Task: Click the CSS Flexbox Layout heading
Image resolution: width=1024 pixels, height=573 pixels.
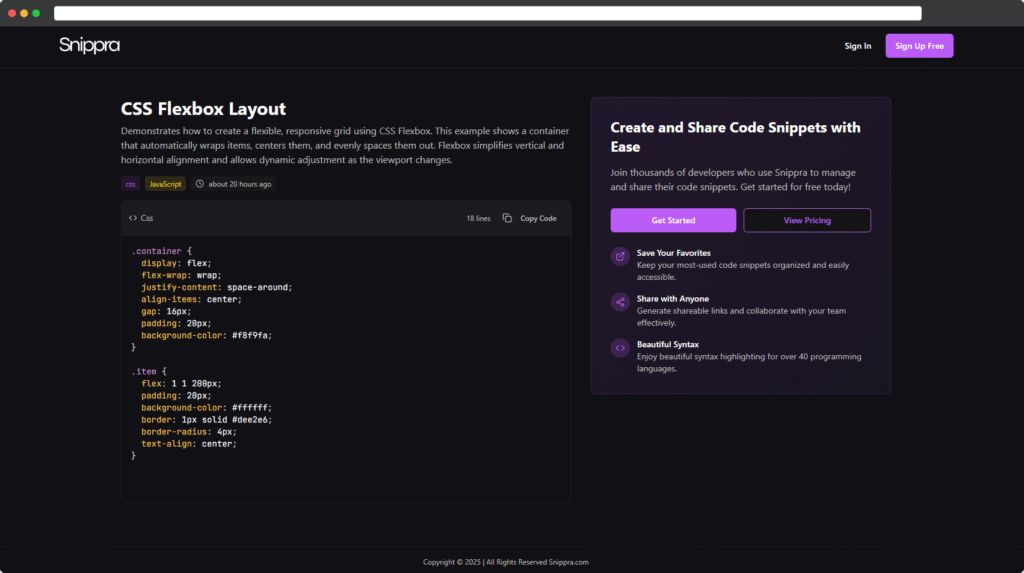Action: (203, 109)
